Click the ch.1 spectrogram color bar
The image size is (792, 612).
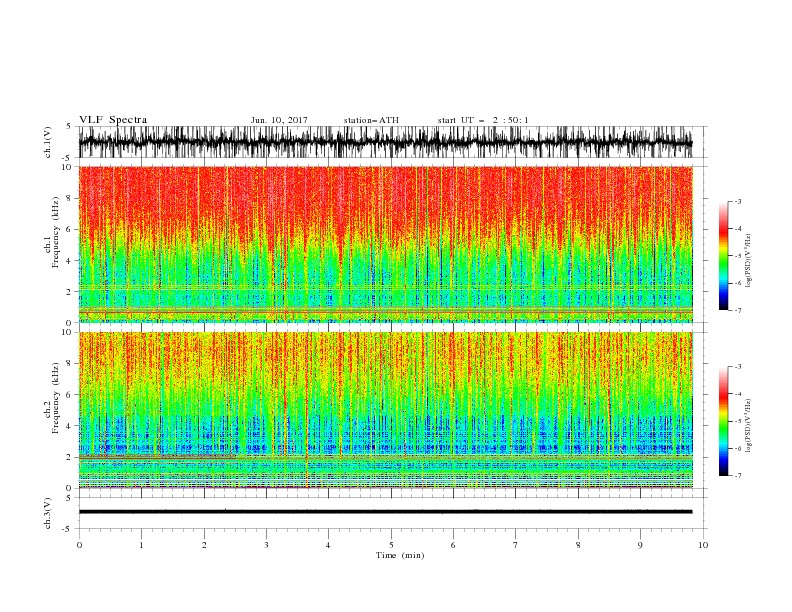click(723, 255)
